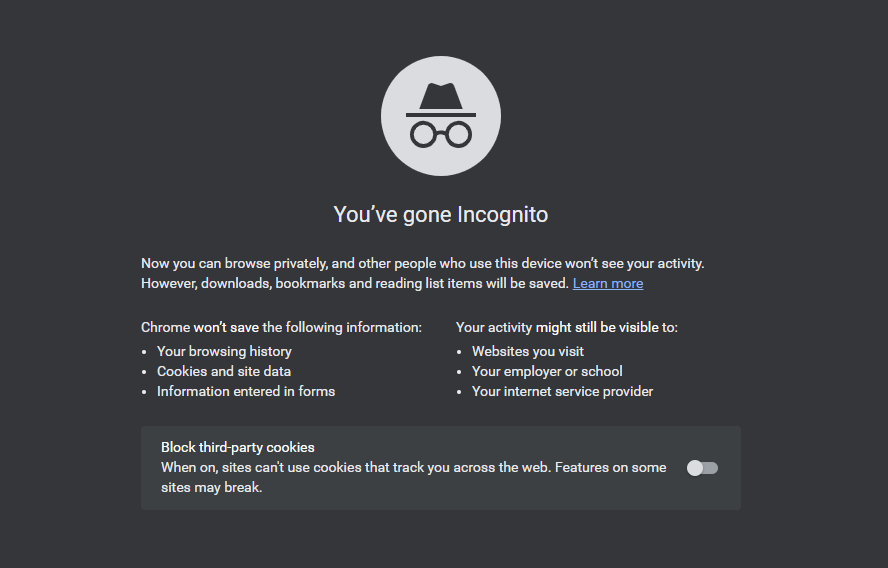Click the glasses in the Incognito logo

pyautogui.click(x=440, y=134)
